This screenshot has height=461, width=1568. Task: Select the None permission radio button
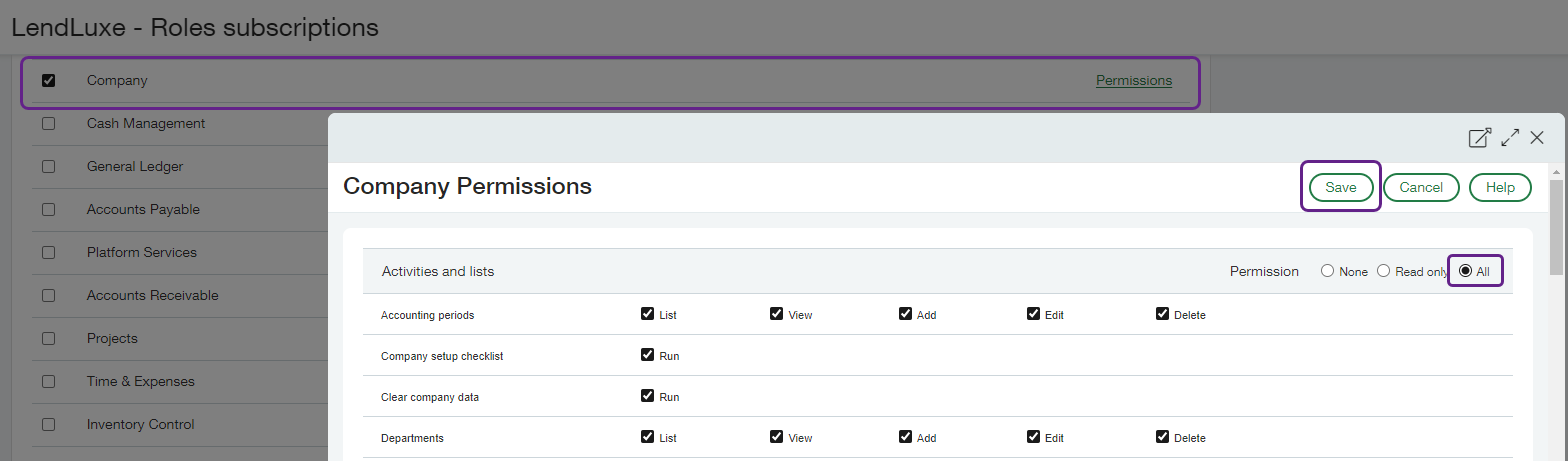pyautogui.click(x=1327, y=271)
